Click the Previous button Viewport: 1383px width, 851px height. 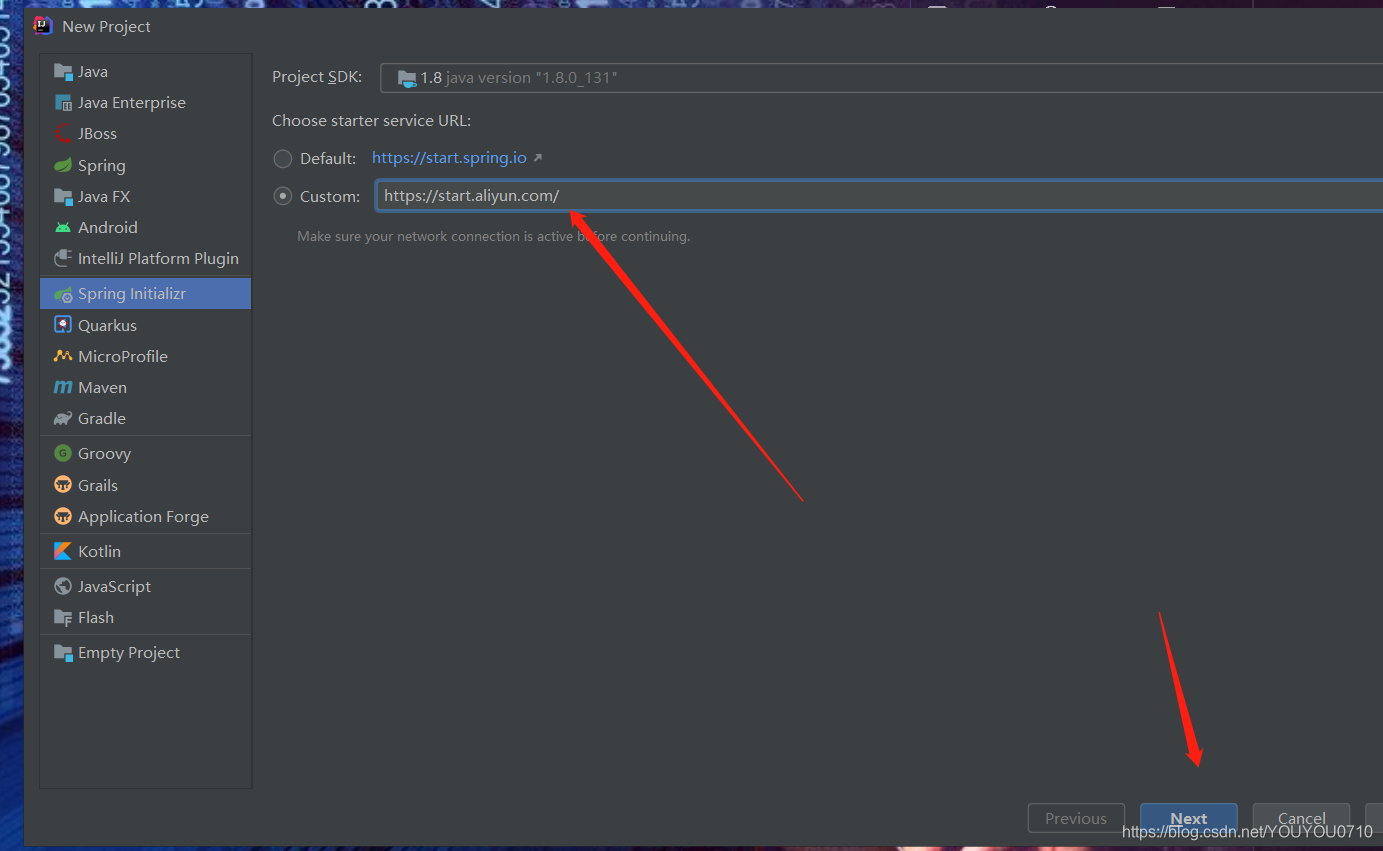point(1076,819)
